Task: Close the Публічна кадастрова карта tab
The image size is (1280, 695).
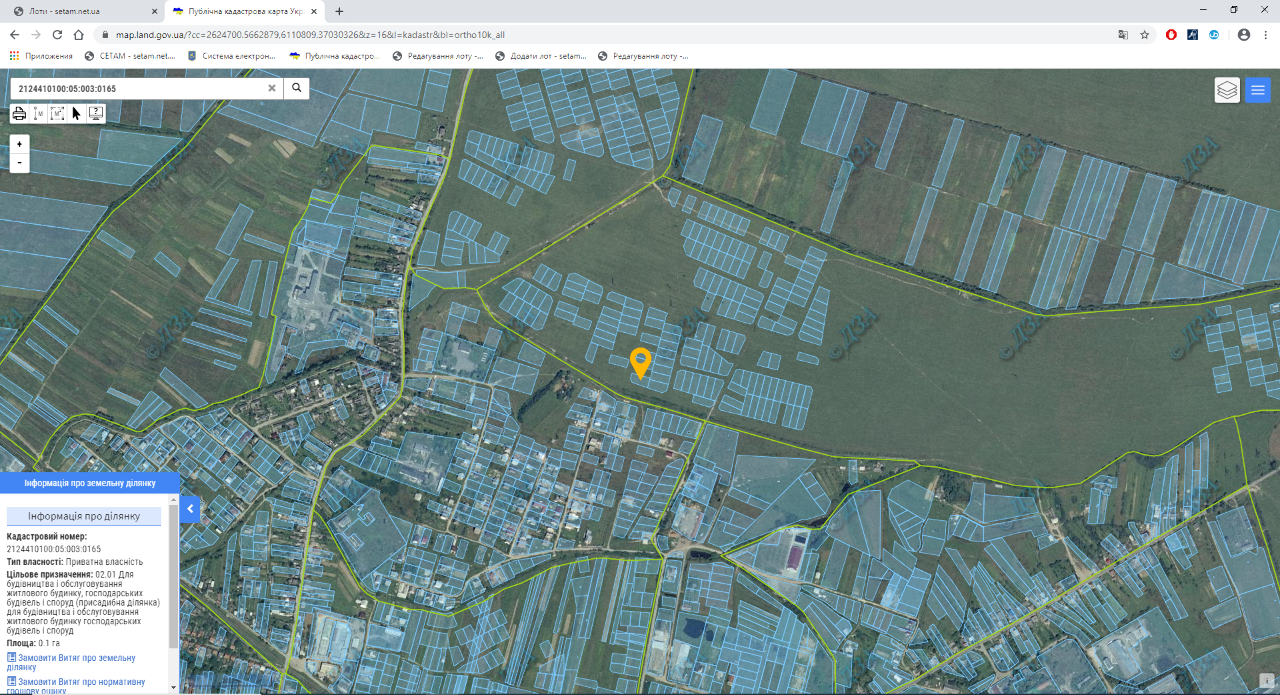Action: click(x=316, y=11)
